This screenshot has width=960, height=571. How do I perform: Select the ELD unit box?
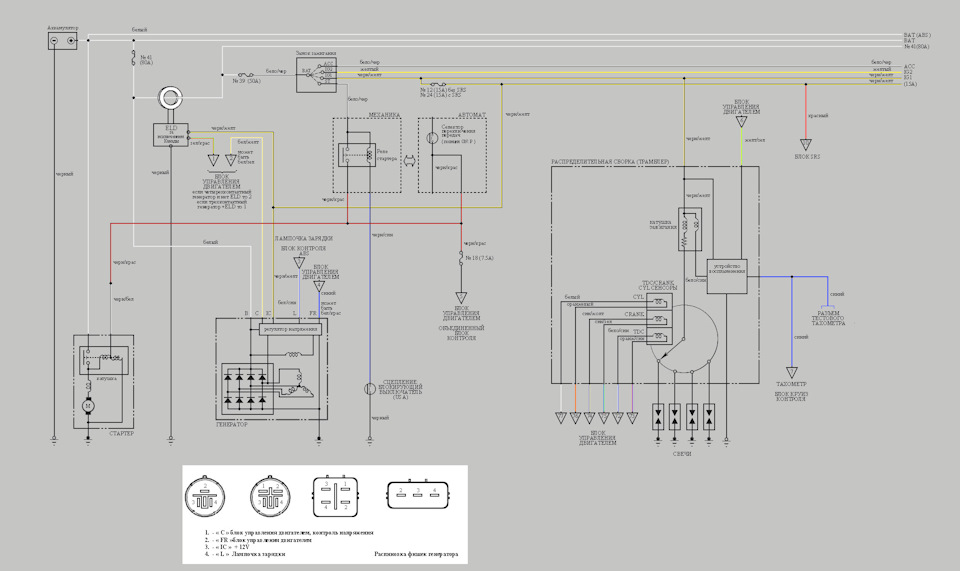point(171,135)
